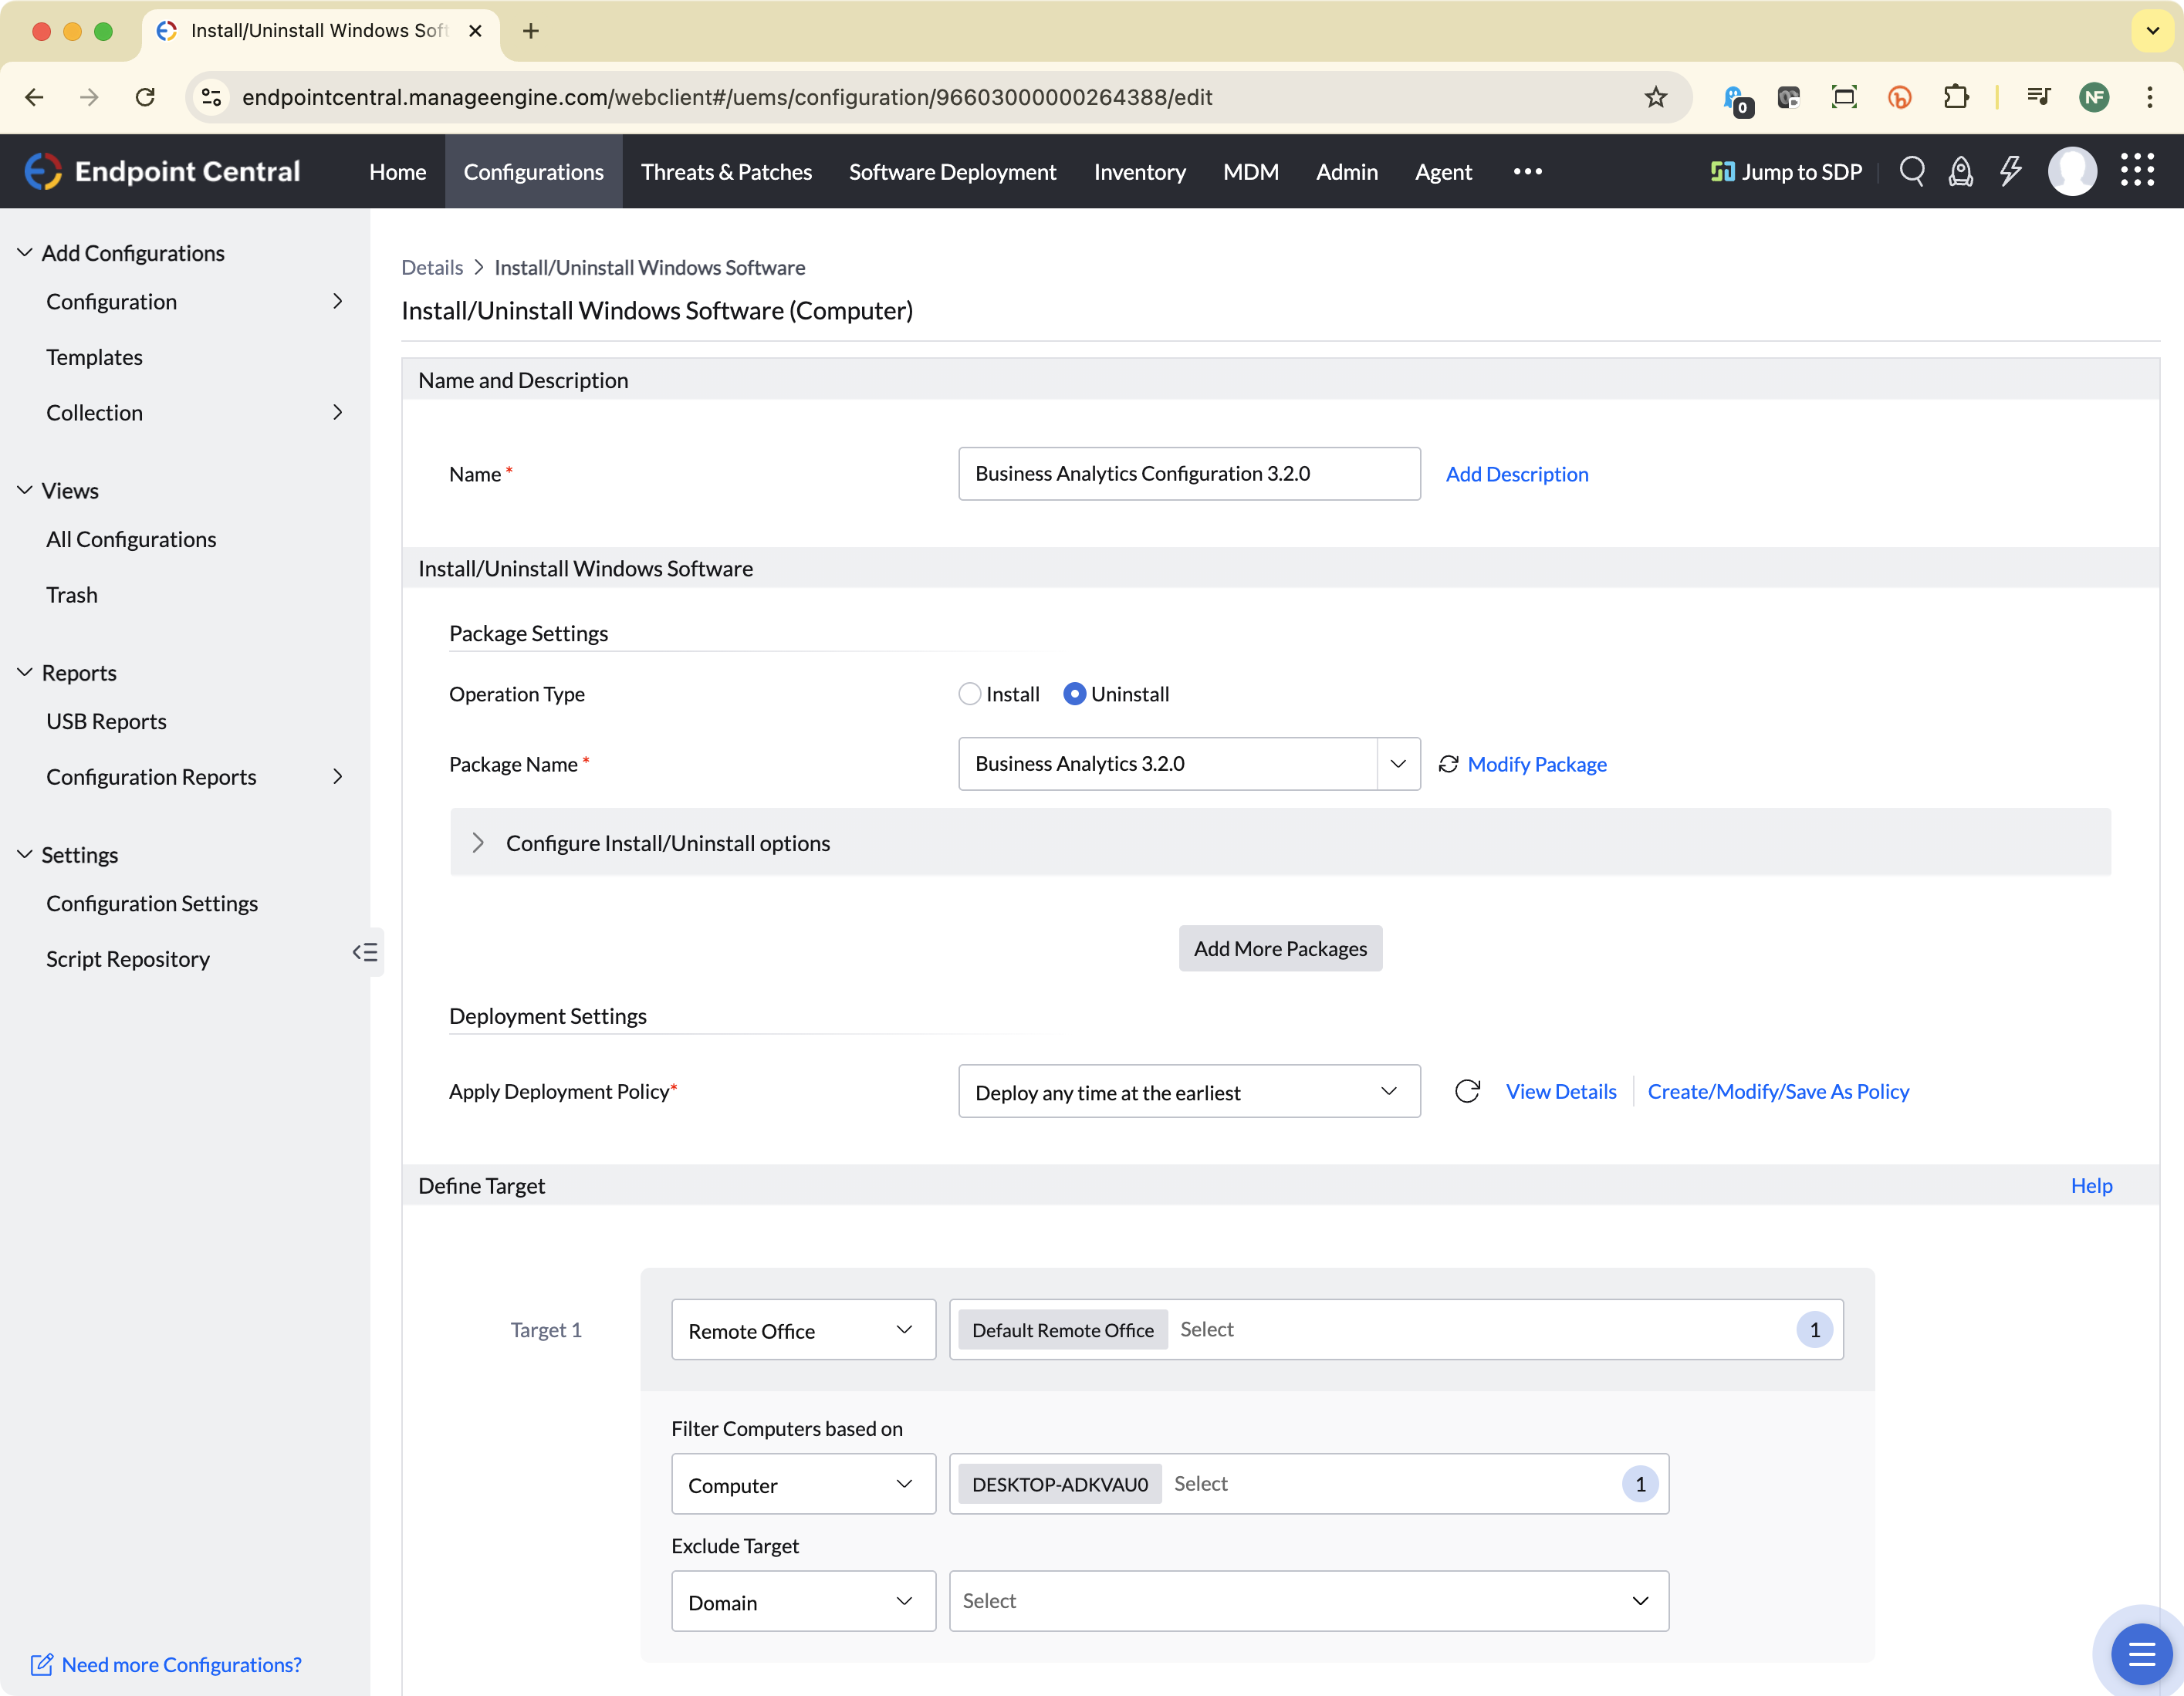Show more navigation items via ellipsis
The image size is (2184, 1696).
[1527, 171]
